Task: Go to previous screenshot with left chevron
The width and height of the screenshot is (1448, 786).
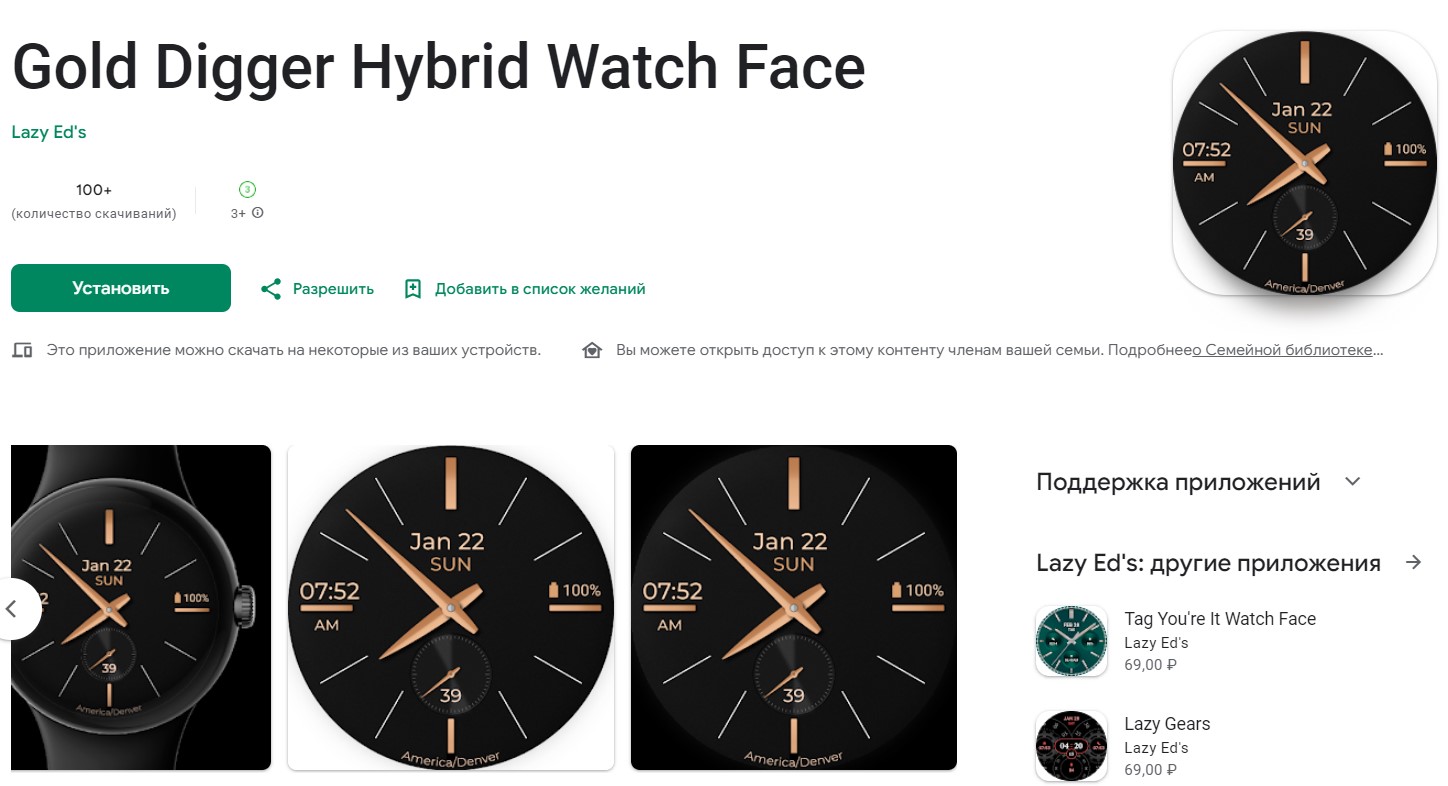Action: 13,608
